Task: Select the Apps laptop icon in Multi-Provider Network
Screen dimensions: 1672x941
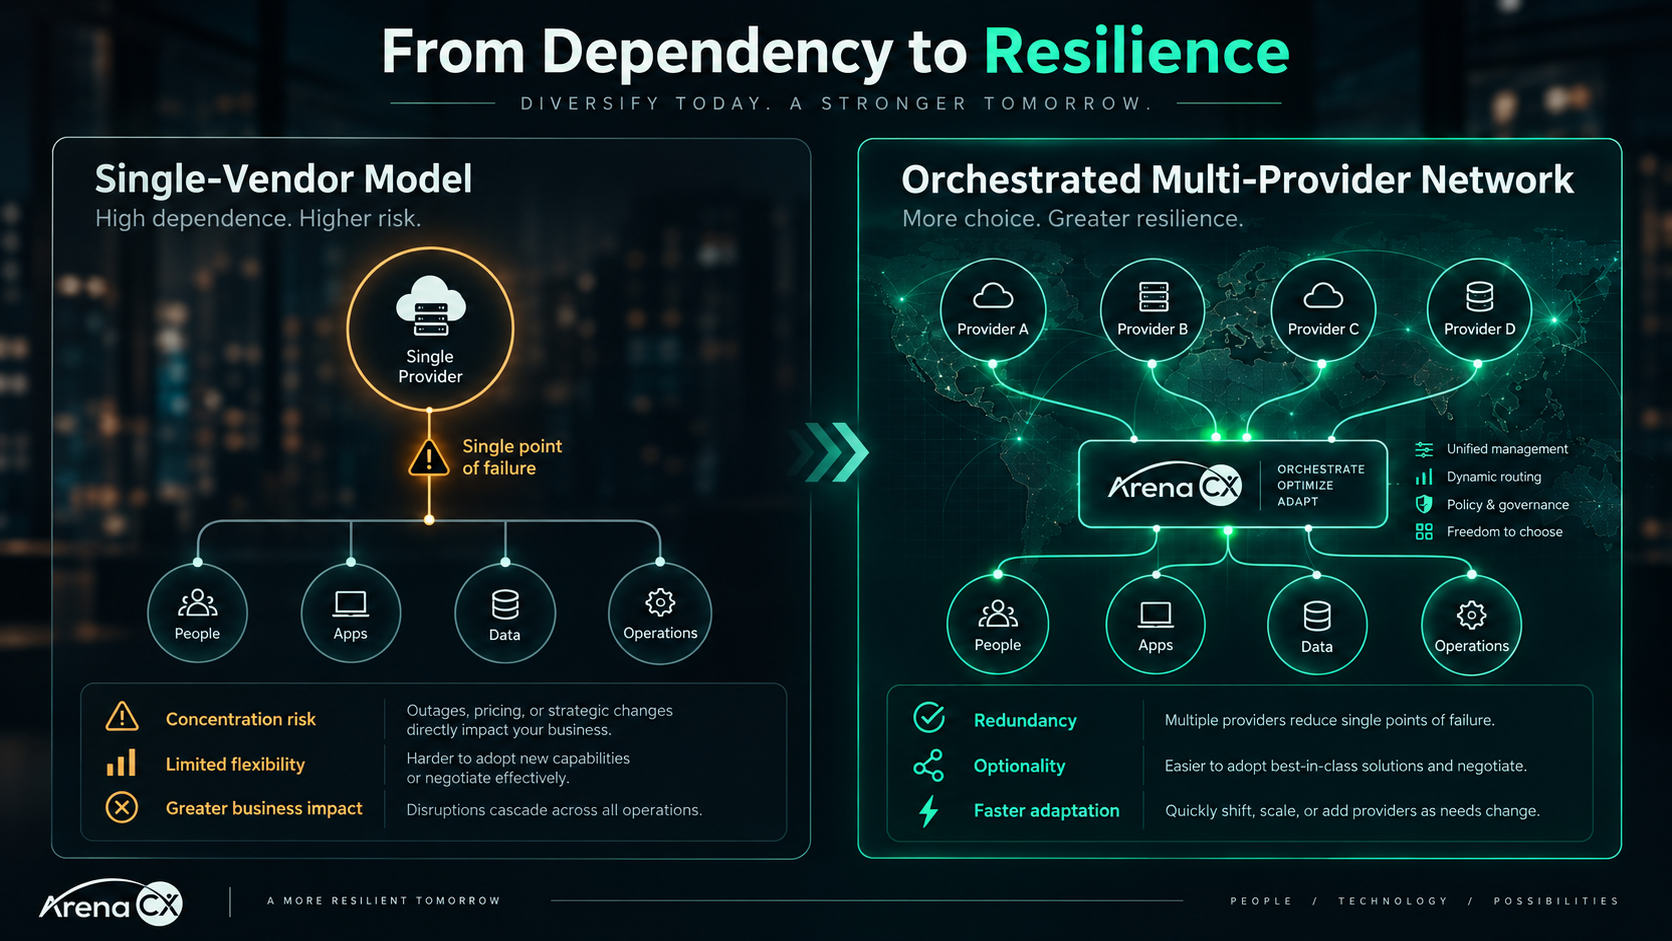Action: coord(1156,615)
